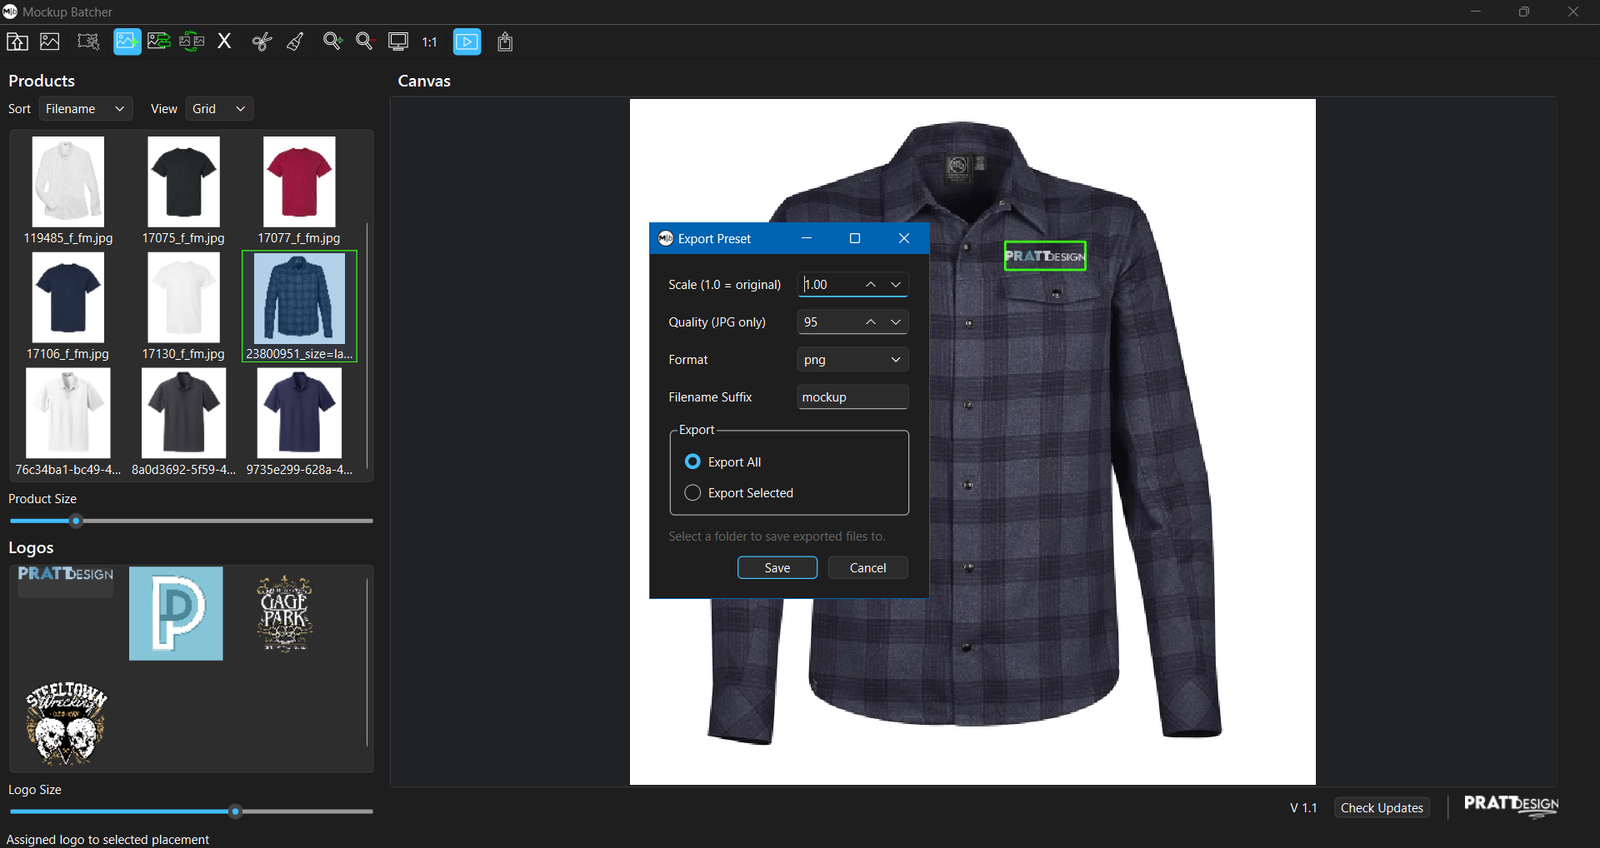Click the fit to screen monitor icon

click(398, 41)
